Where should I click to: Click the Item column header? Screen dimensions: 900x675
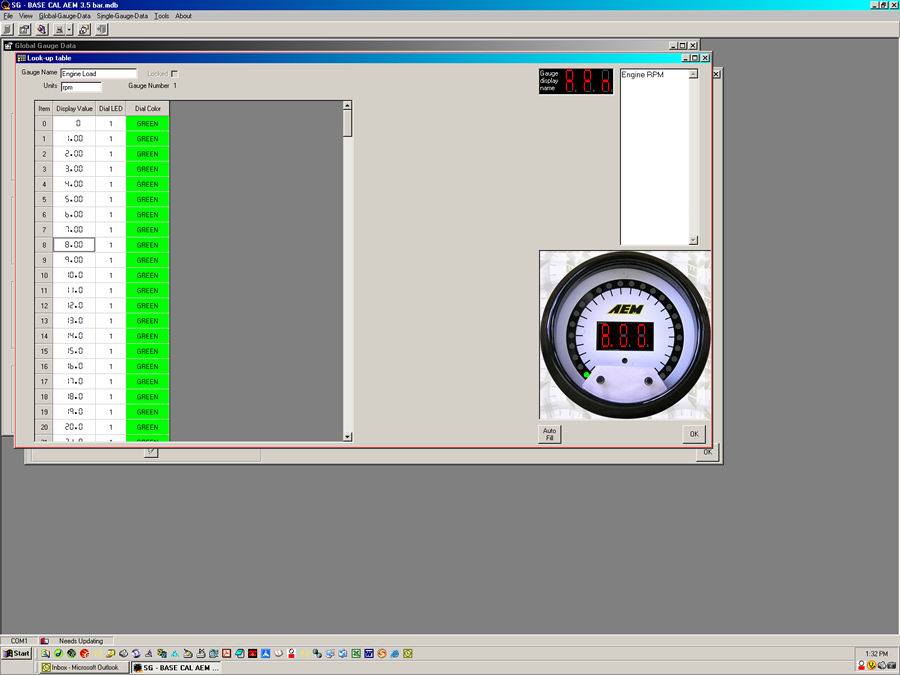[x=44, y=108]
